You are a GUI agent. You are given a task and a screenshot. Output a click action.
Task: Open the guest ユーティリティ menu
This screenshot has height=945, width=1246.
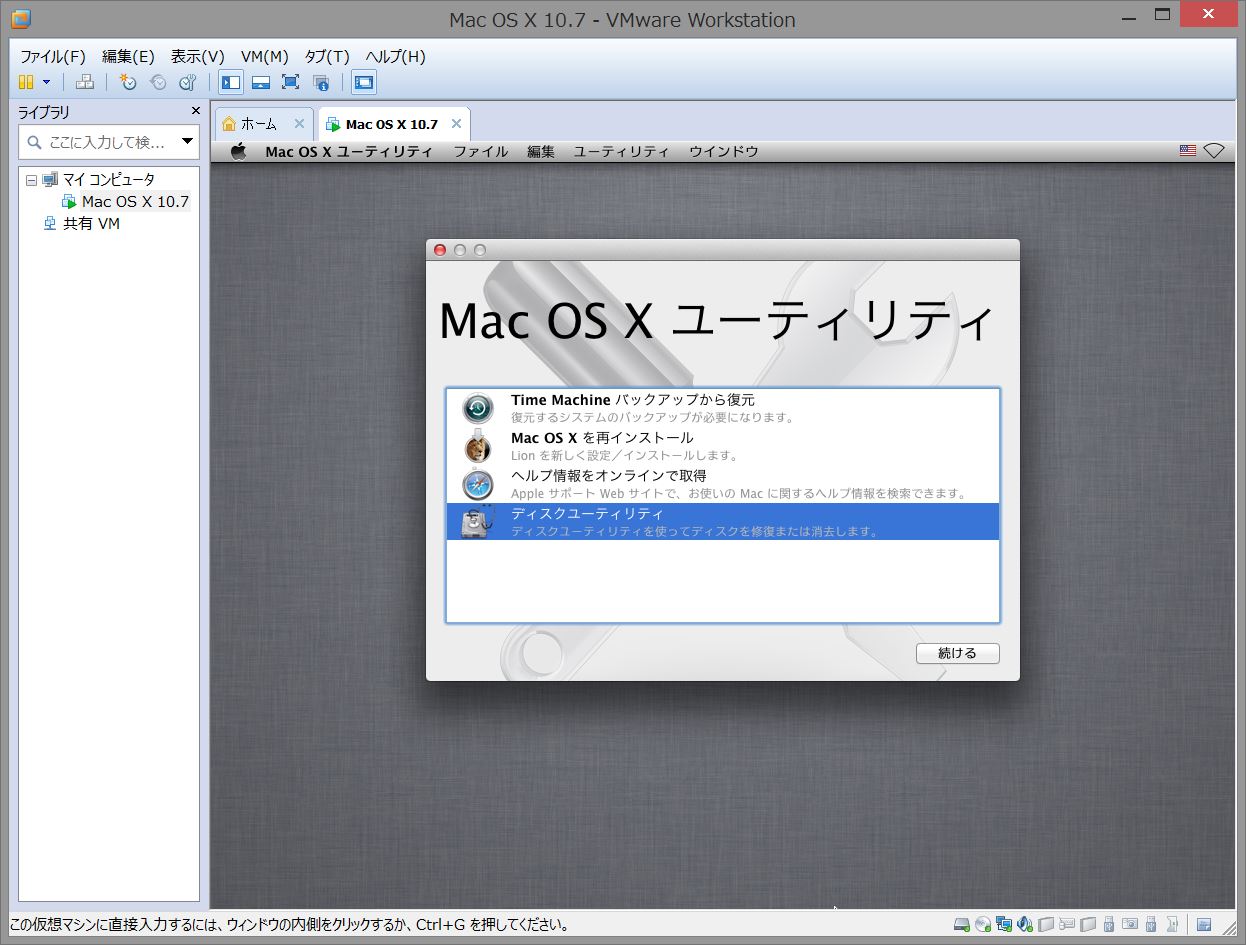(x=621, y=152)
